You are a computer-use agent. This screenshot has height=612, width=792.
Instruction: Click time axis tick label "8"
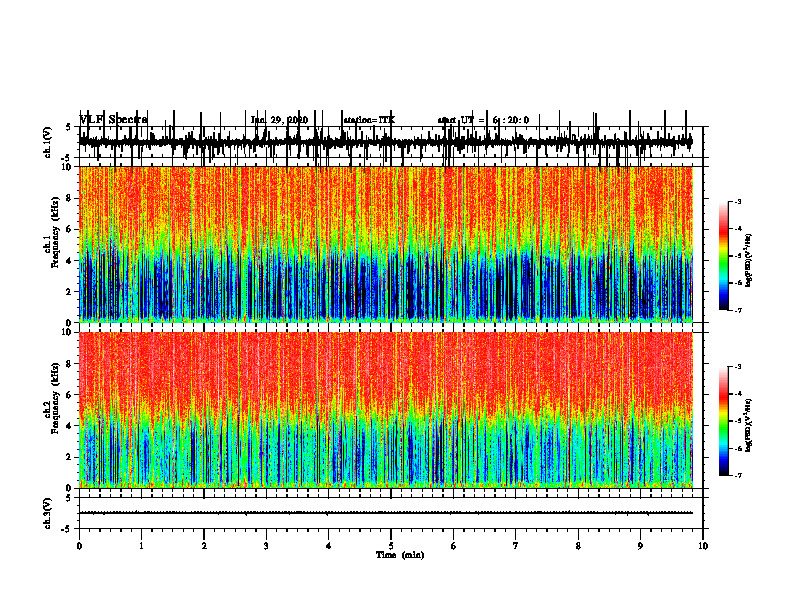click(578, 546)
